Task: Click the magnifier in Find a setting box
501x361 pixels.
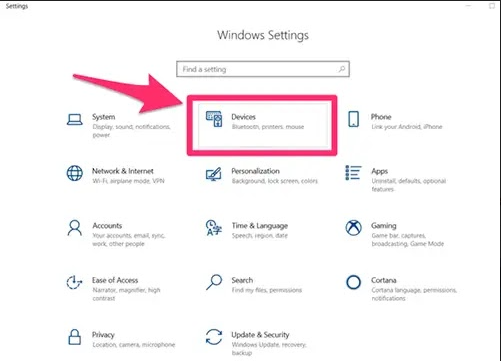Action: pyautogui.click(x=341, y=69)
